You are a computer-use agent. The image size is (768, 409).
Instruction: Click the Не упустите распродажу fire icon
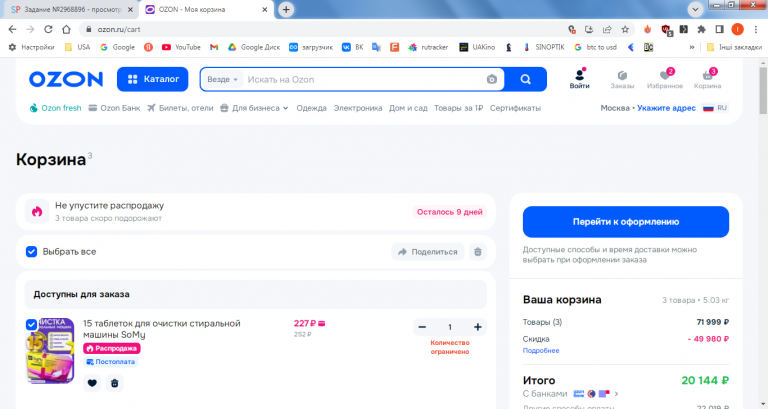pos(37,212)
